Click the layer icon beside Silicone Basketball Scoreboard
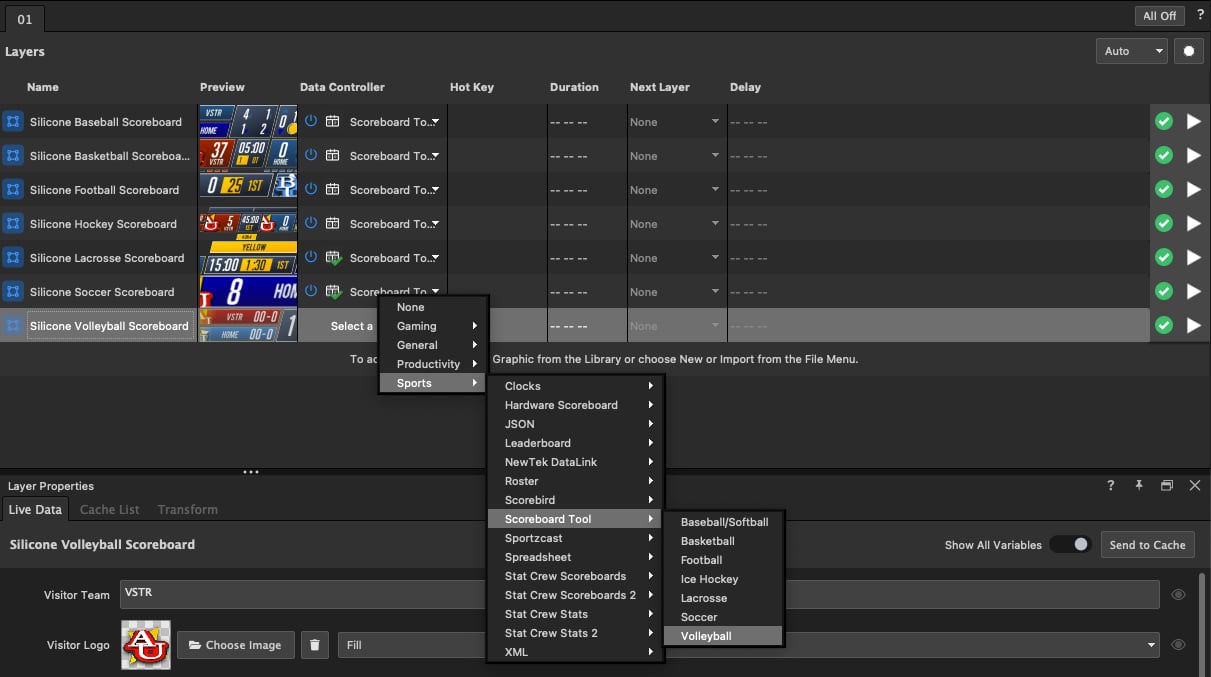 (x=13, y=156)
